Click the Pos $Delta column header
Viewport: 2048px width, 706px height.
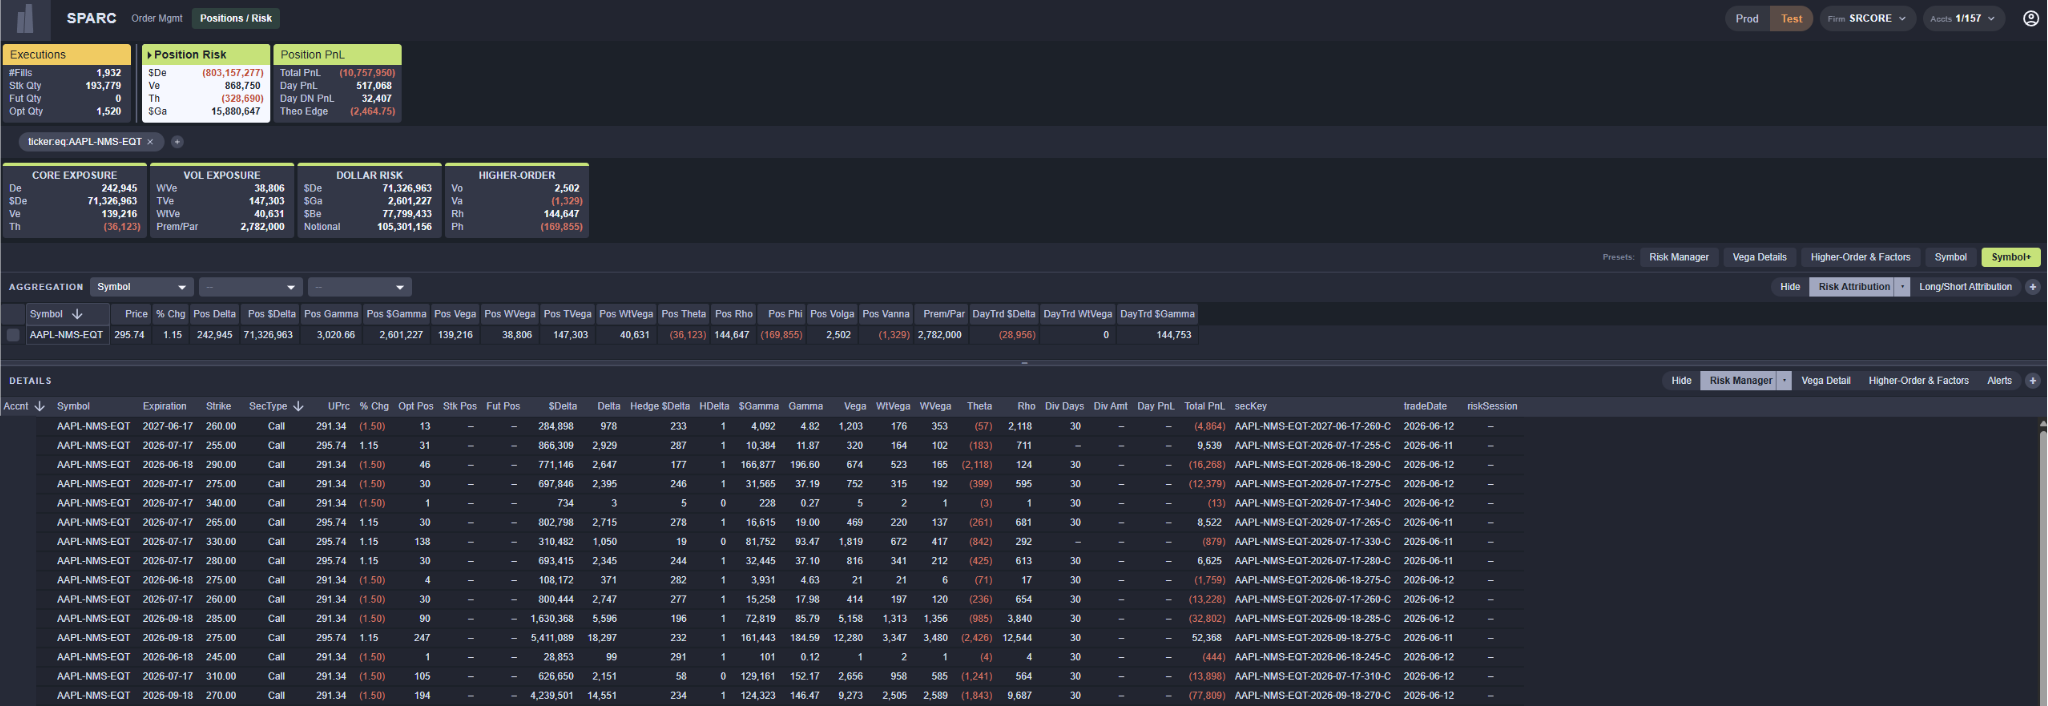[271, 314]
